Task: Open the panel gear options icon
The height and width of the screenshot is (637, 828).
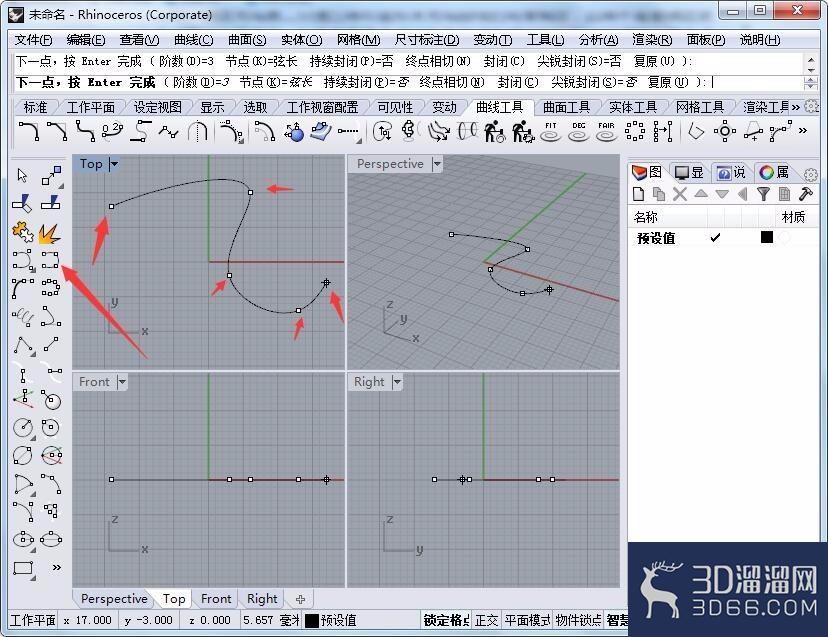Action: [811, 174]
